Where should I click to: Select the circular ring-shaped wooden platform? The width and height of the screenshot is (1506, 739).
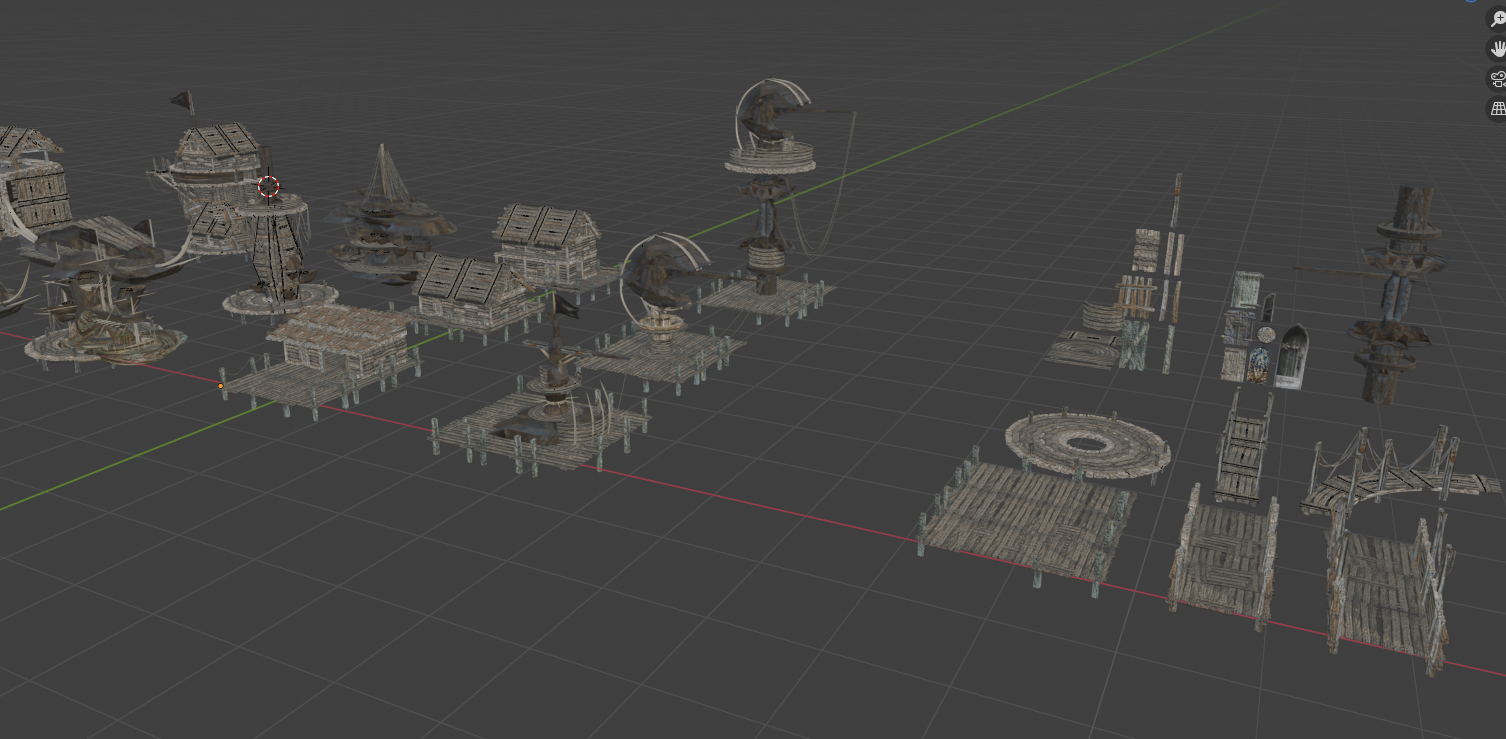(1087, 444)
